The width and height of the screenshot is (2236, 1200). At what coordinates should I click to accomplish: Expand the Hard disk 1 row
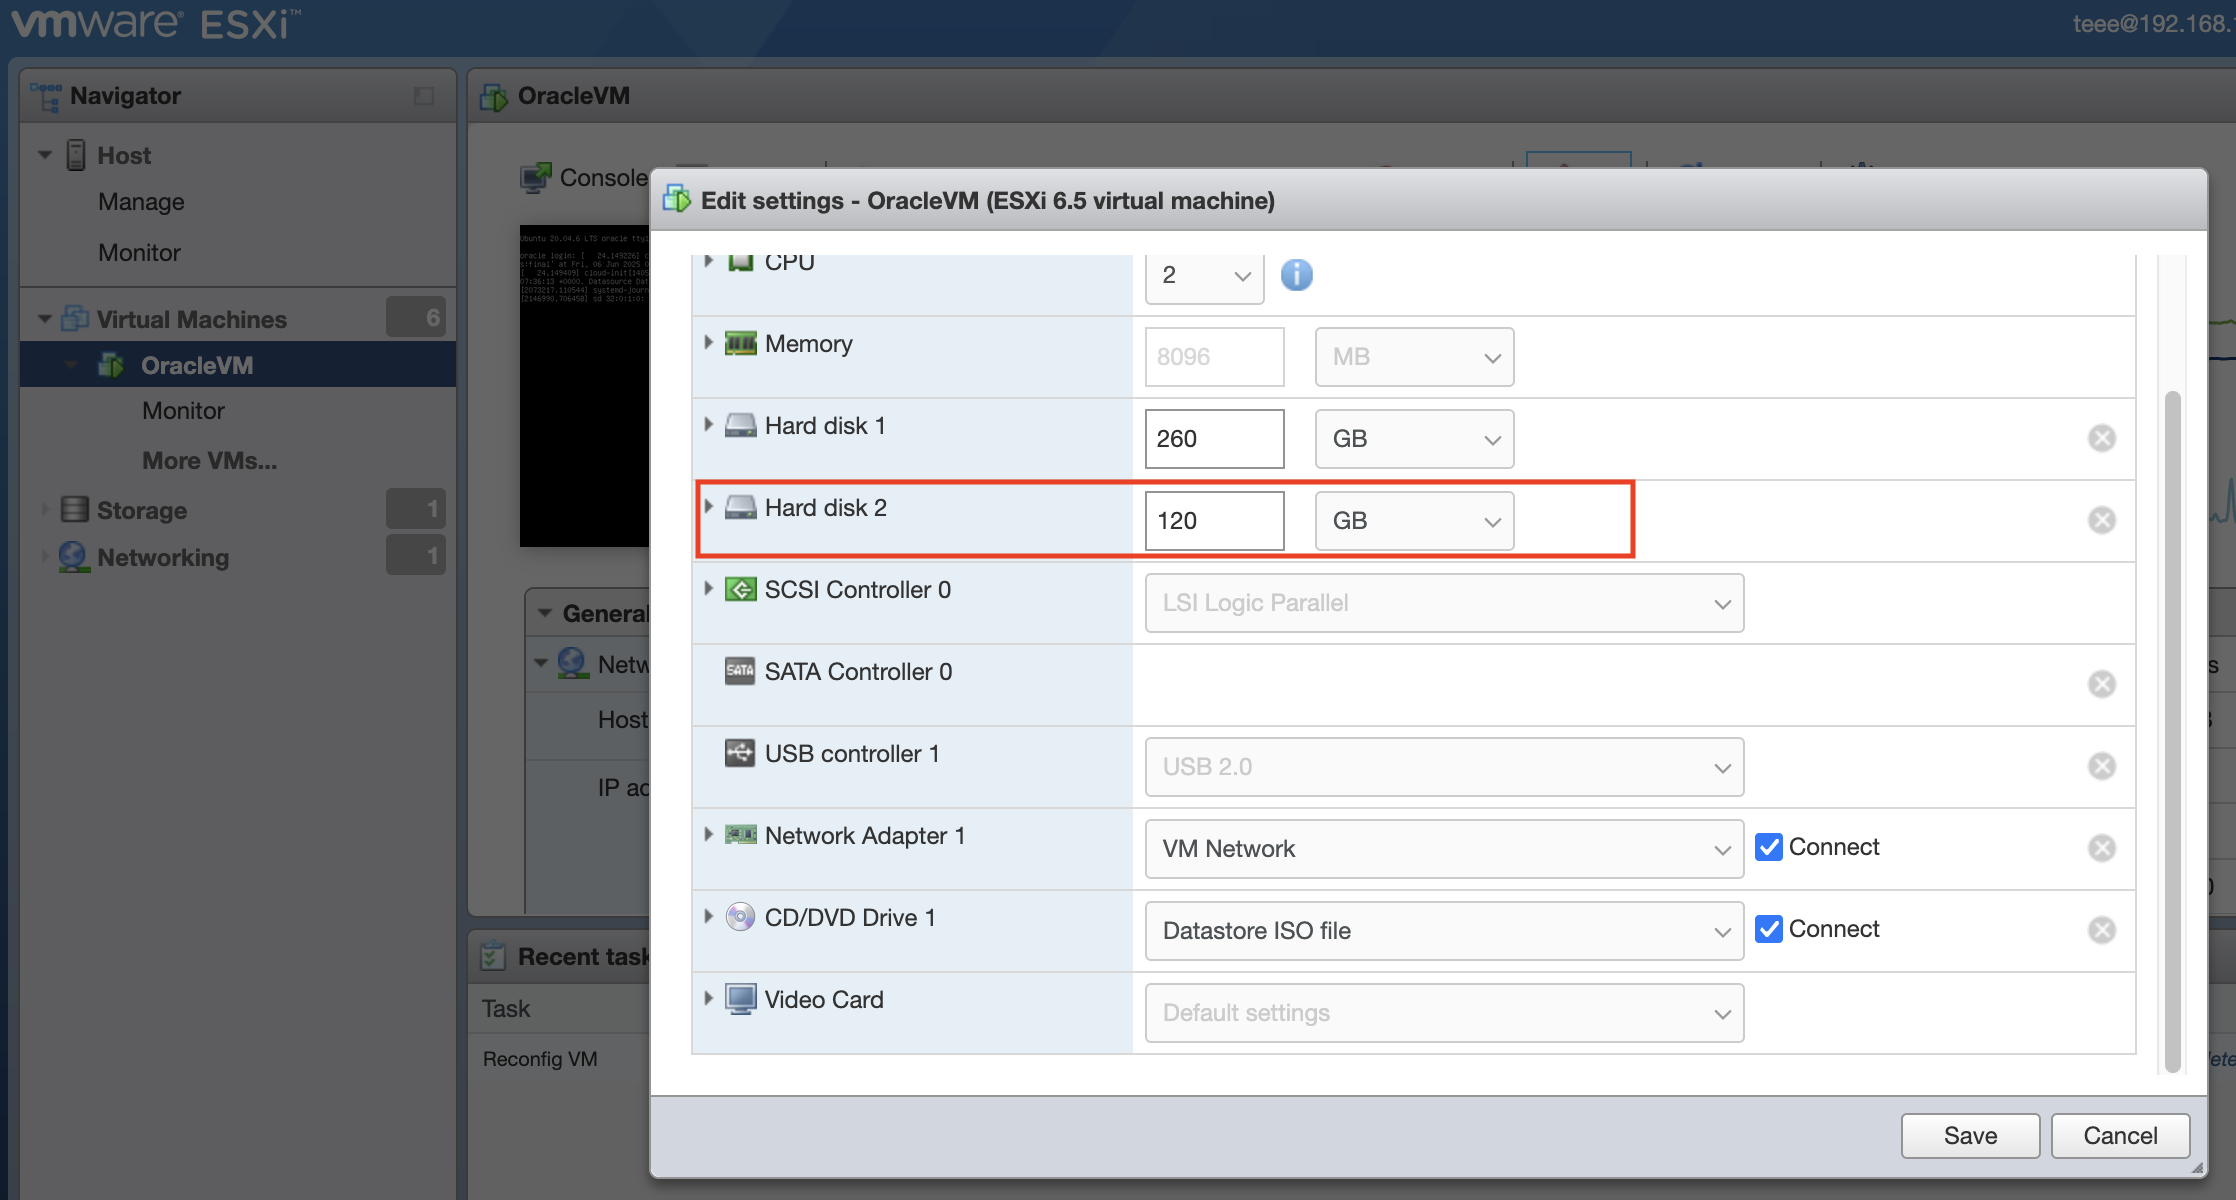tap(708, 424)
